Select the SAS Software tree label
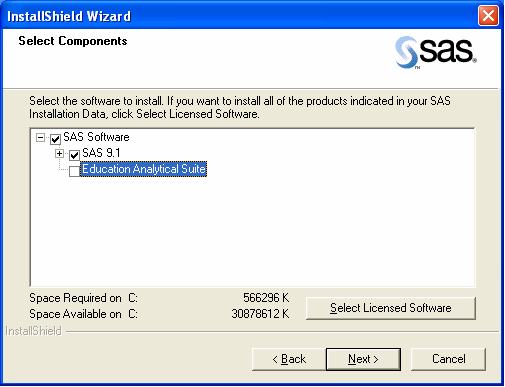Viewport: 505px width, 387px height. pos(96,137)
